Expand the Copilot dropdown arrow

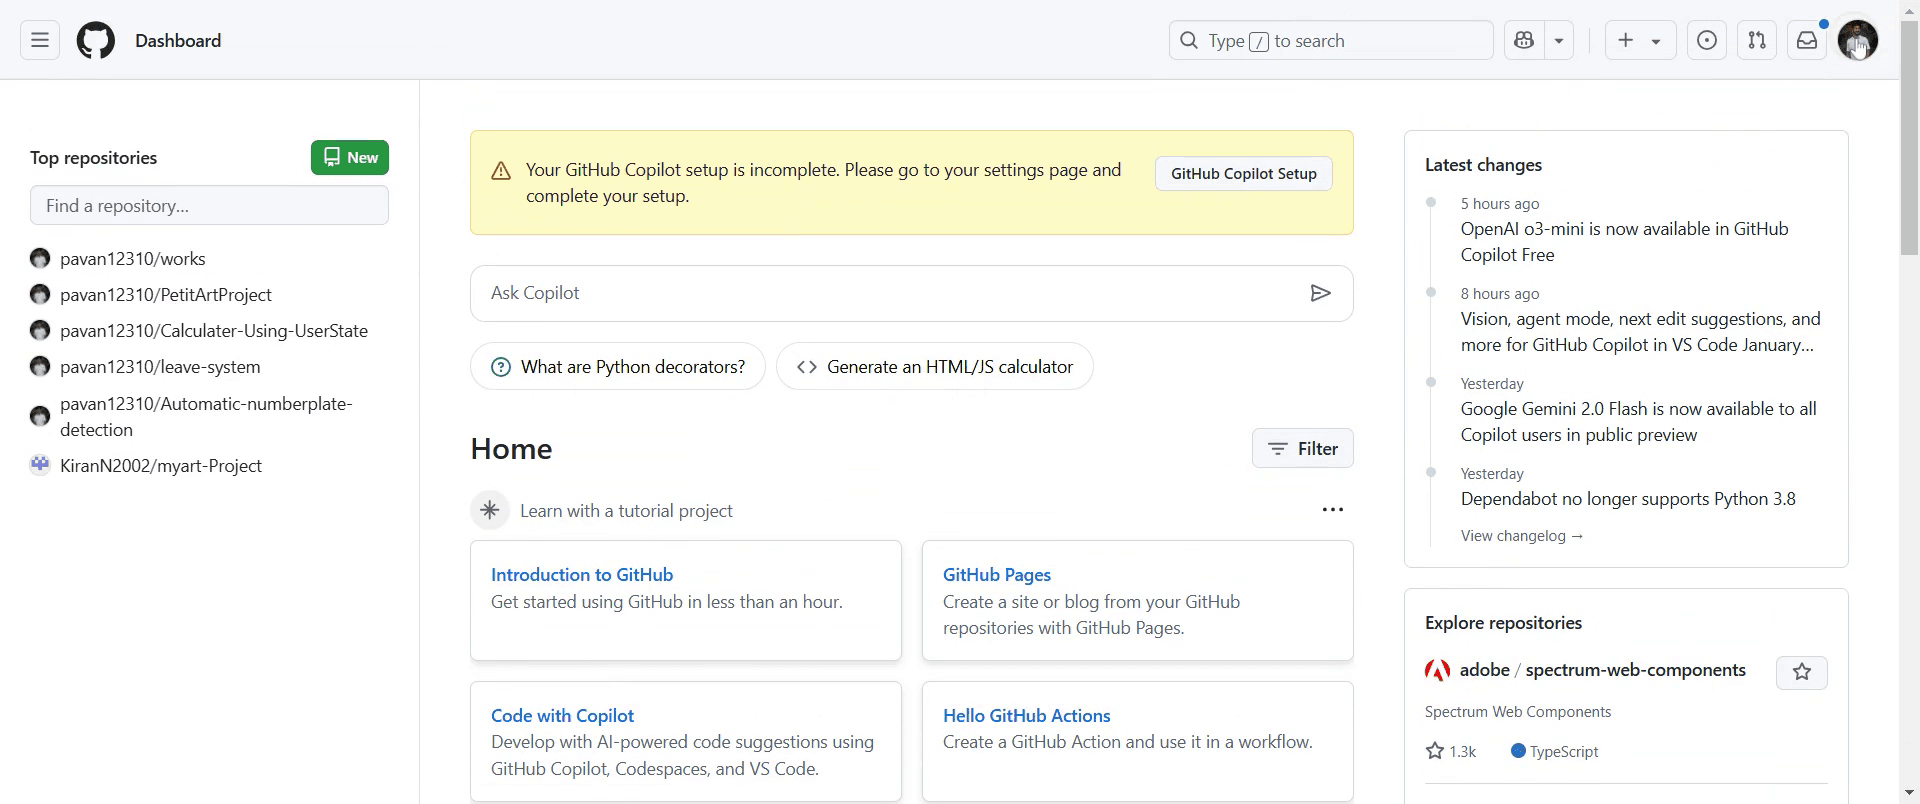[x=1559, y=41]
